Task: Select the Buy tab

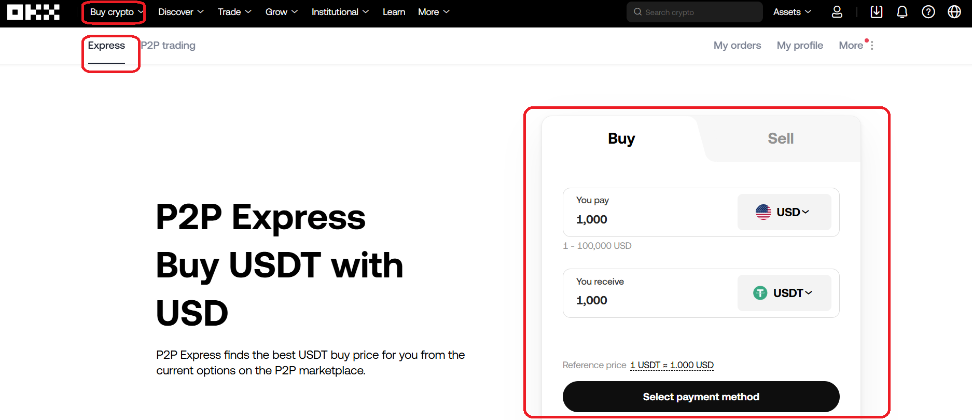Action: click(x=621, y=139)
